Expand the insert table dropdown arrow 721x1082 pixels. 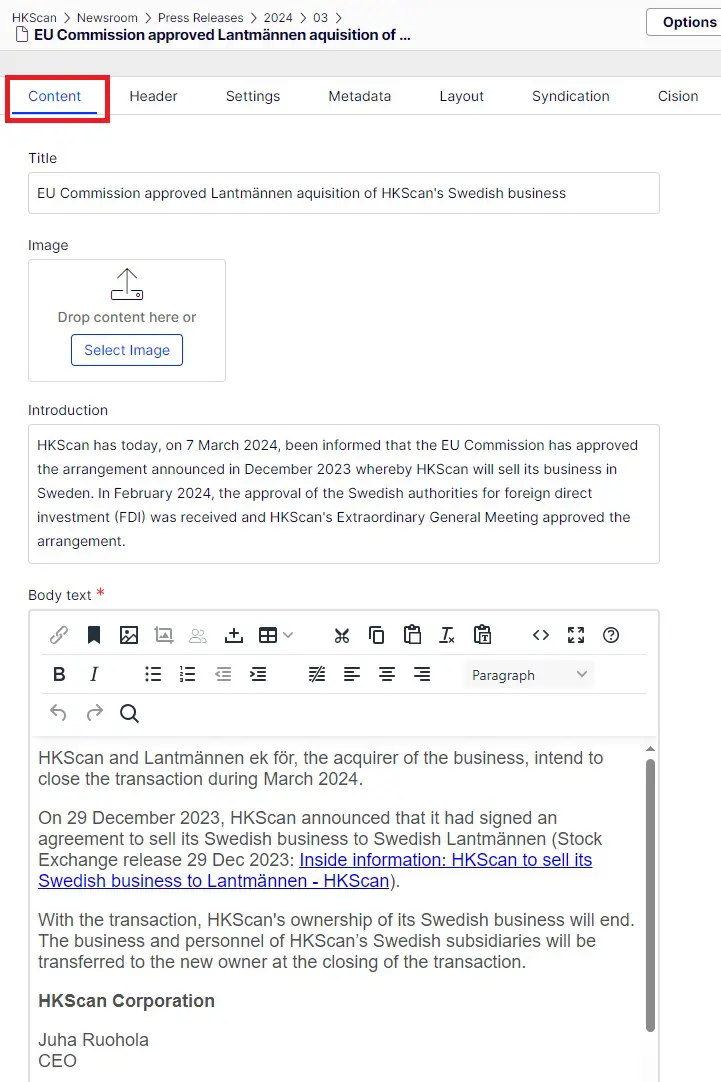(288, 635)
